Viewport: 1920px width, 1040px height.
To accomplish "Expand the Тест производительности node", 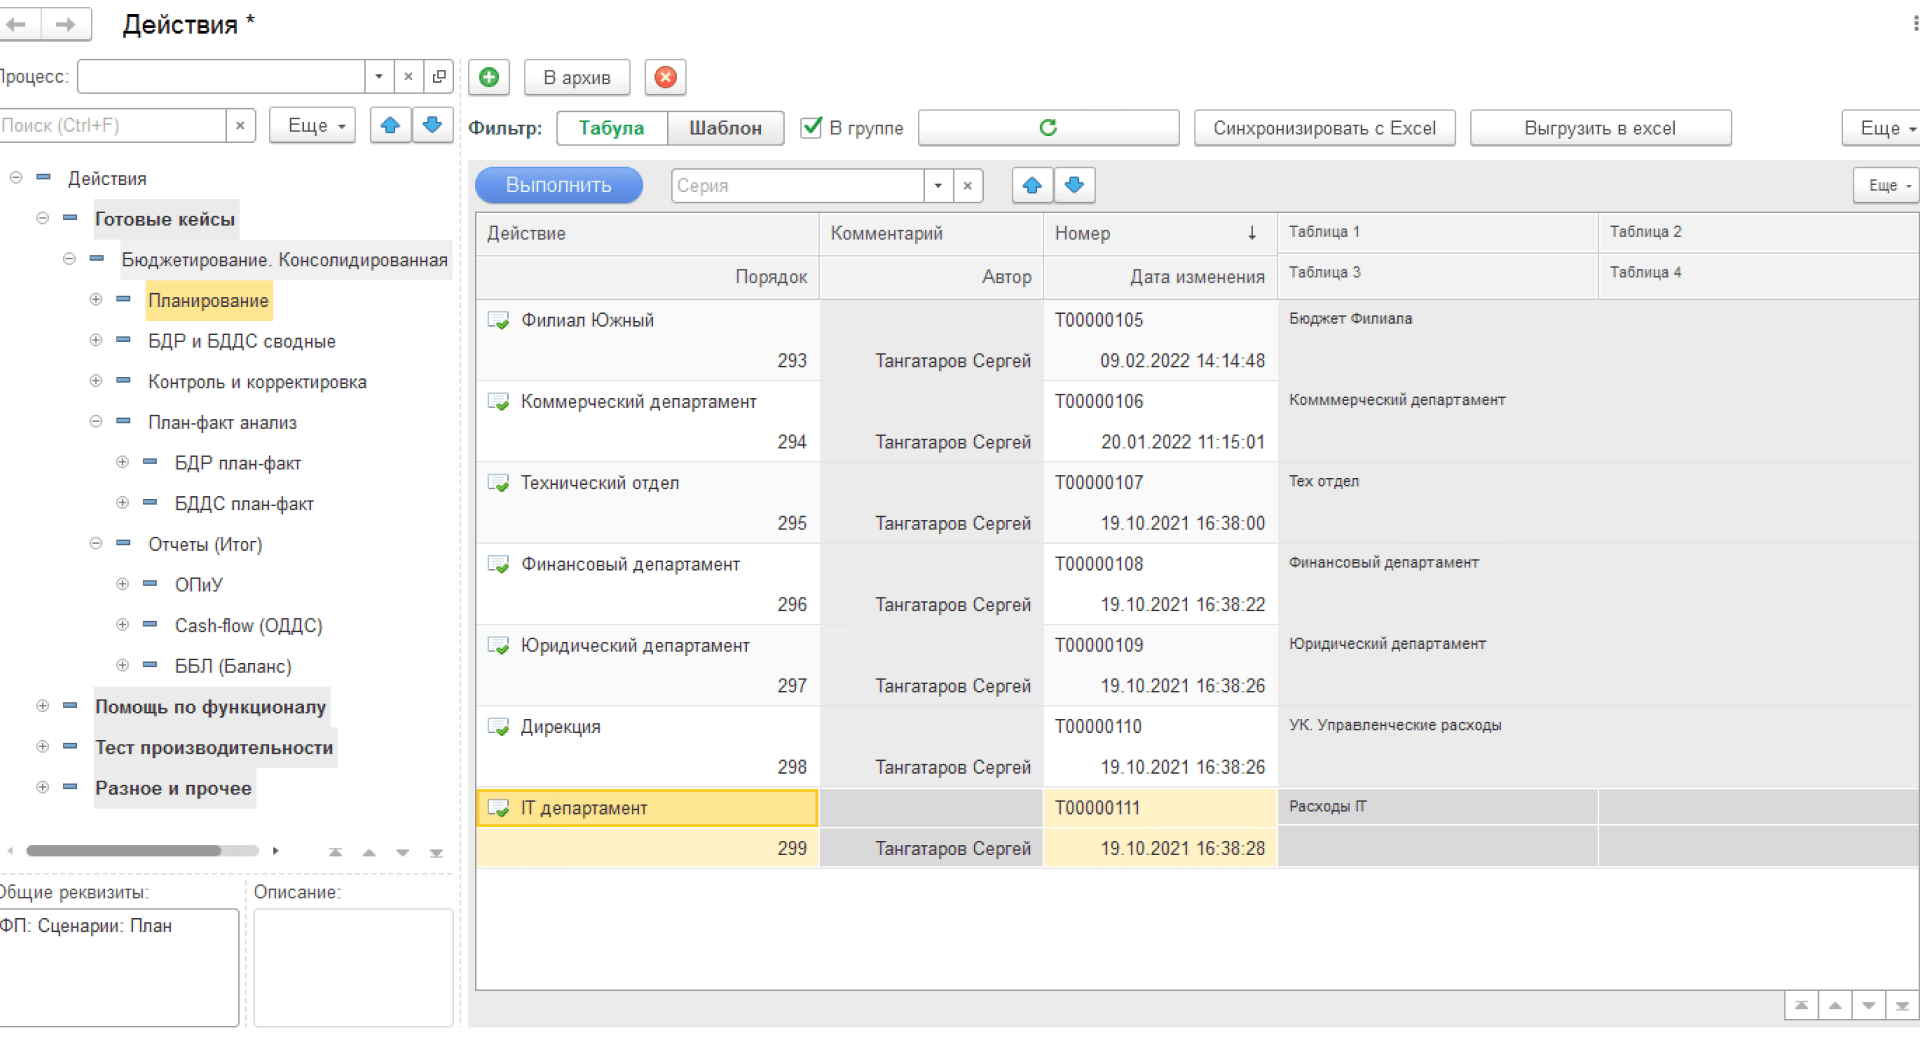I will pos(42,747).
